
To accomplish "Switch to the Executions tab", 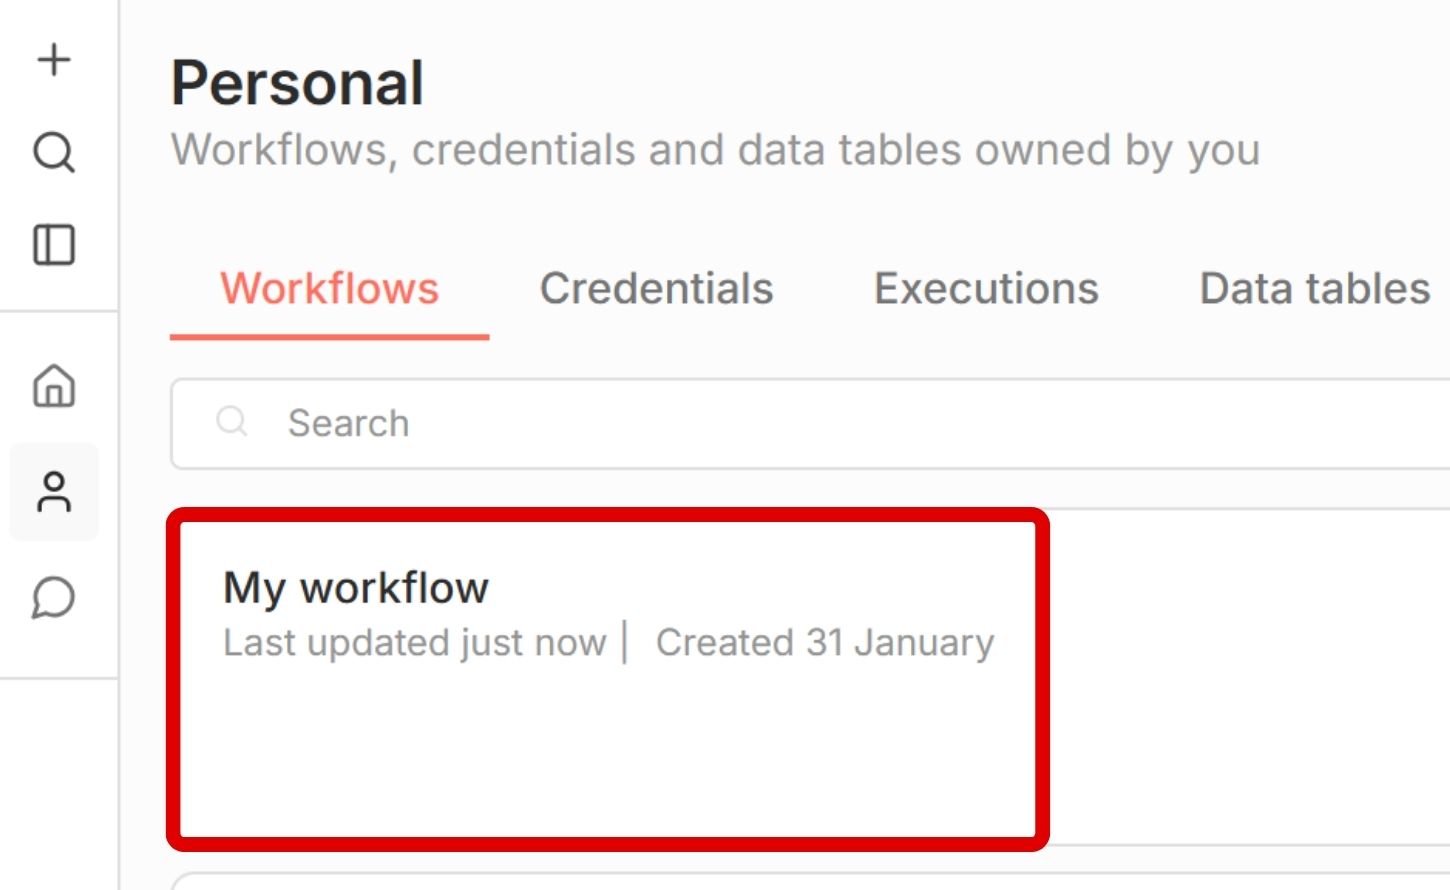I will pos(986,288).
